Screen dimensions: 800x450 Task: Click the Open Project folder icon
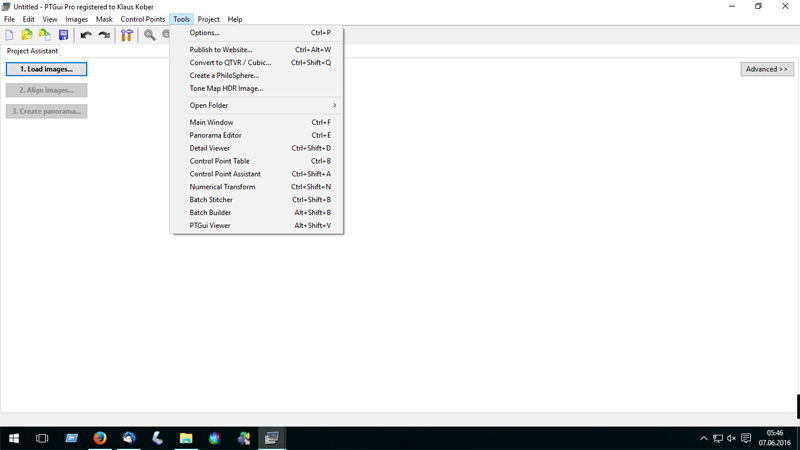click(x=27, y=35)
